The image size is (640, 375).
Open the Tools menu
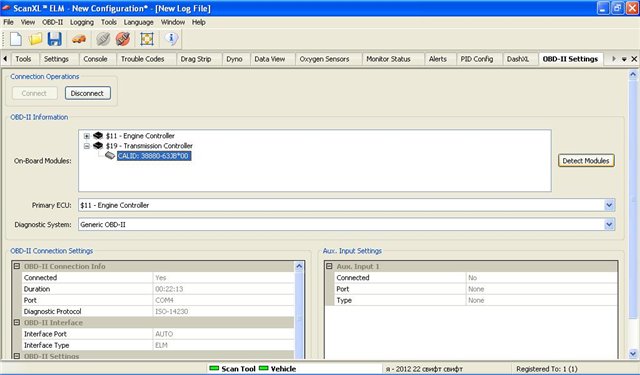coord(109,22)
